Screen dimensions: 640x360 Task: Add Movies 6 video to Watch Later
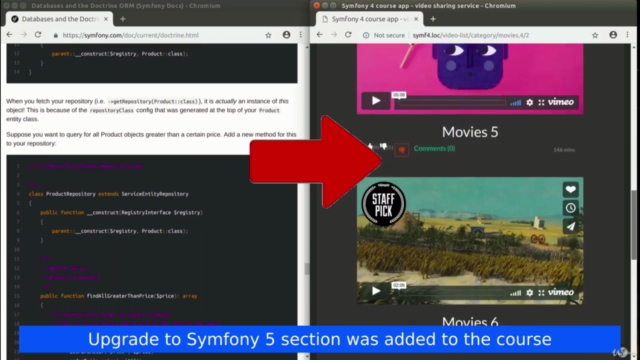[571, 208]
